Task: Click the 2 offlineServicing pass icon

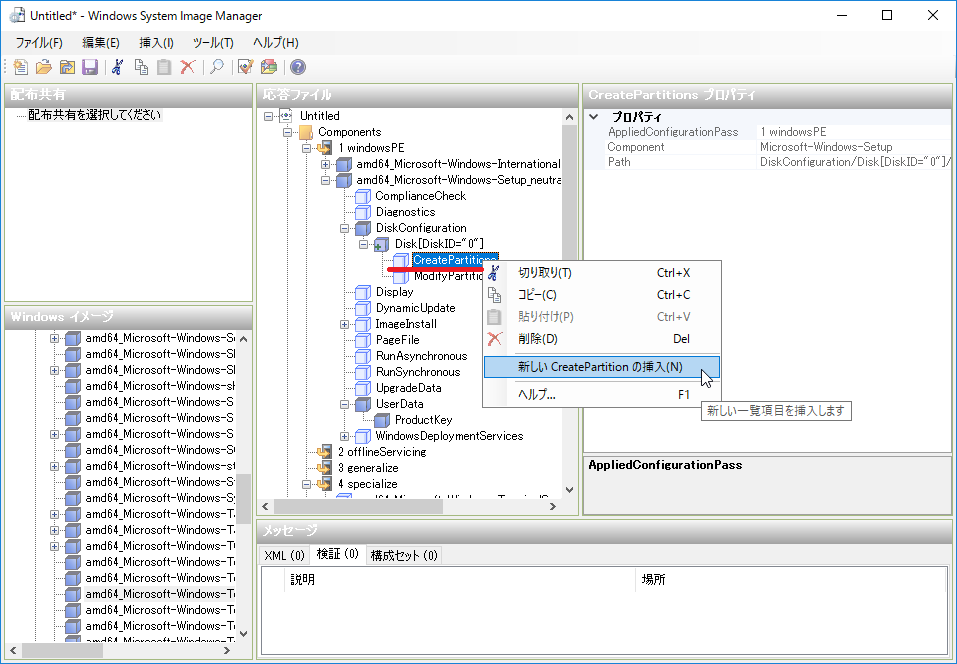Action: 325,452
